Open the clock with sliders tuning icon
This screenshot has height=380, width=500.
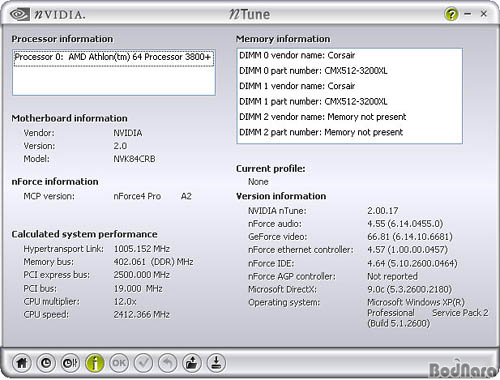click(70, 363)
